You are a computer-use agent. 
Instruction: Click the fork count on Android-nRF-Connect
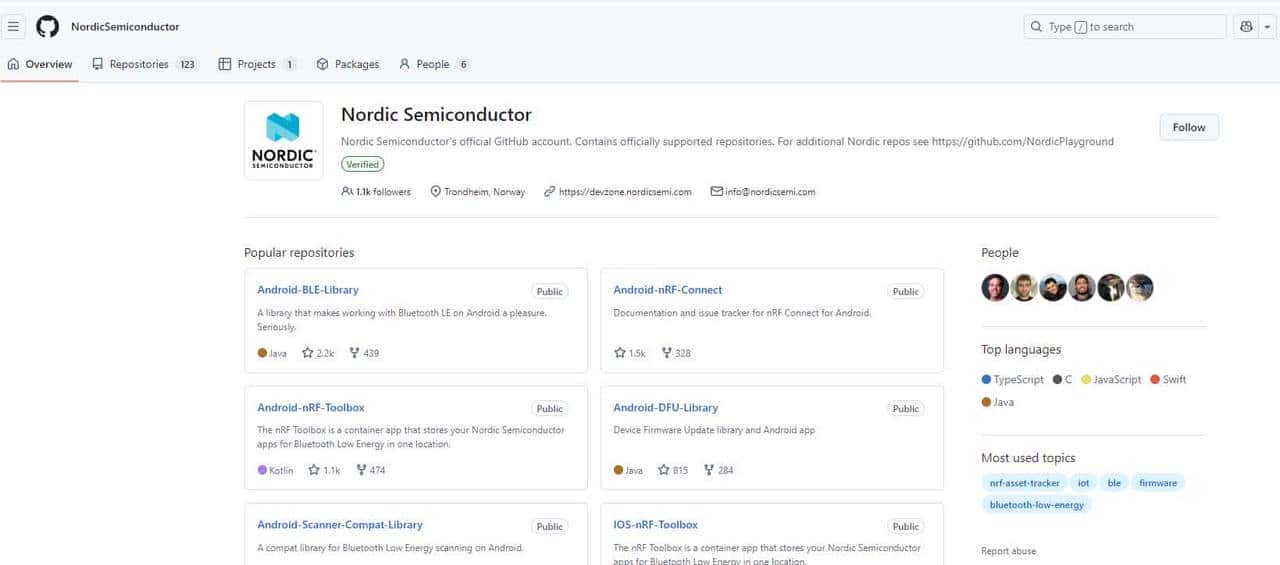(x=676, y=353)
